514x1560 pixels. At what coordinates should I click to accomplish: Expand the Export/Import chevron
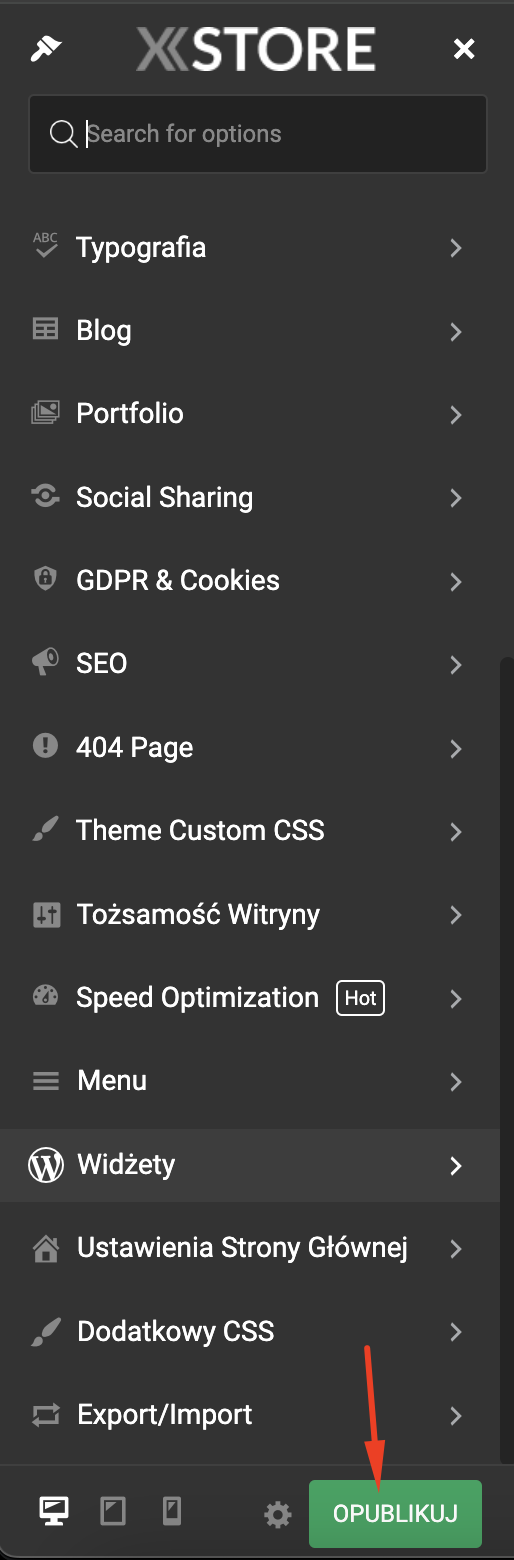point(456,1415)
